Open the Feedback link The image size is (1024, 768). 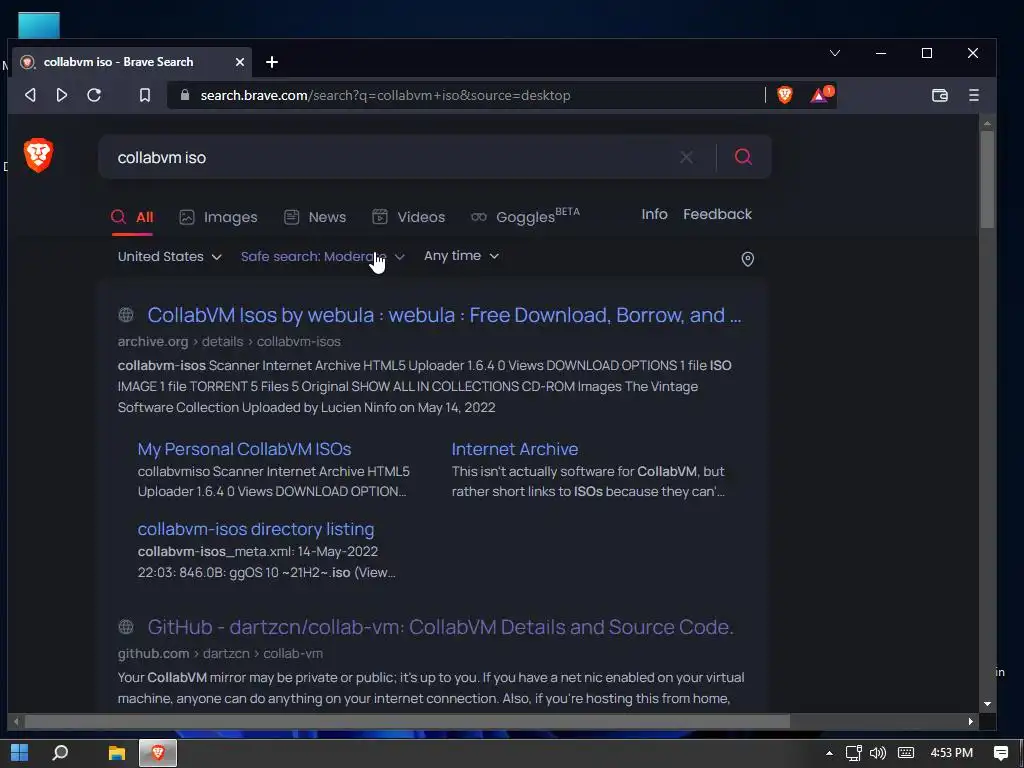click(717, 214)
